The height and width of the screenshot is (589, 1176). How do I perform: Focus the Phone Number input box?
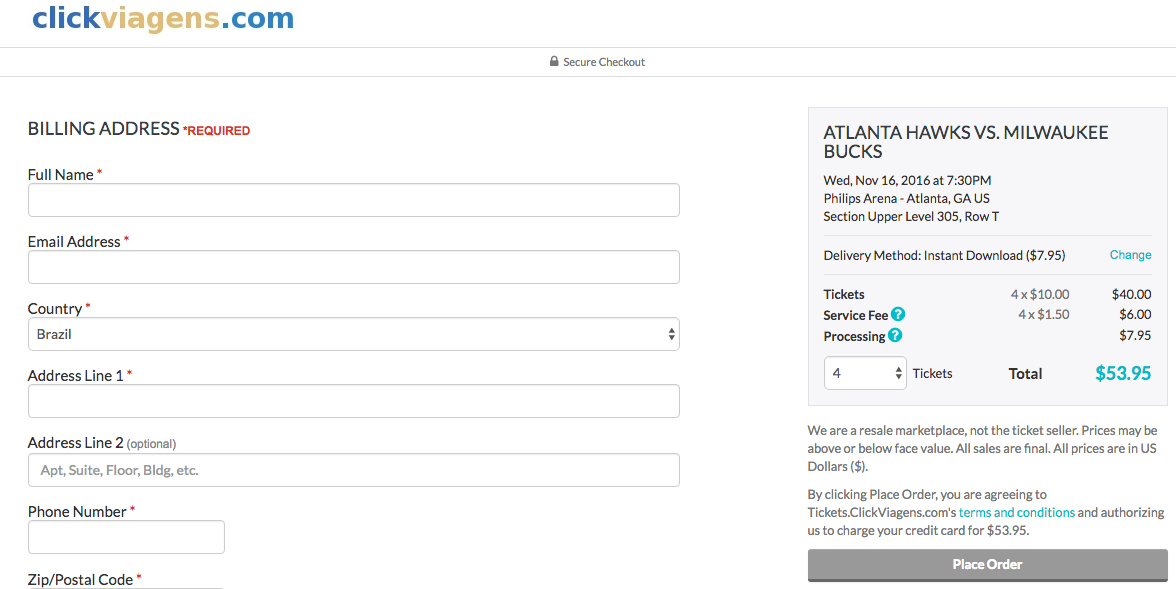click(x=126, y=537)
